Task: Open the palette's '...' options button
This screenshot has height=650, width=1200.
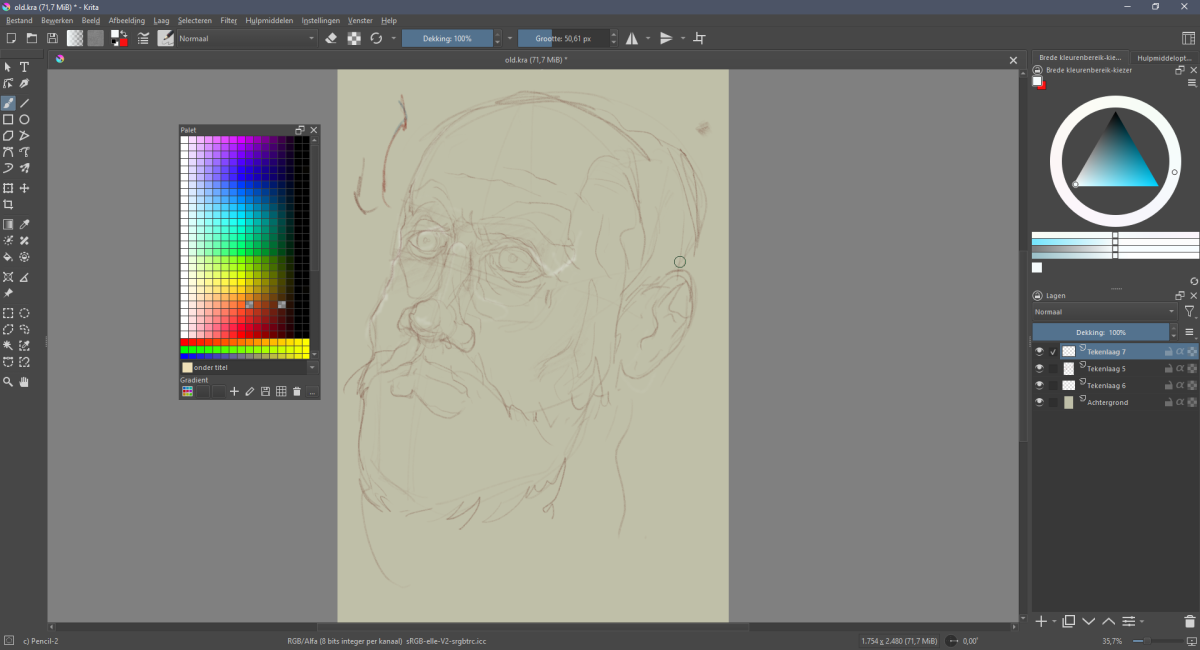Action: coord(312,392)
